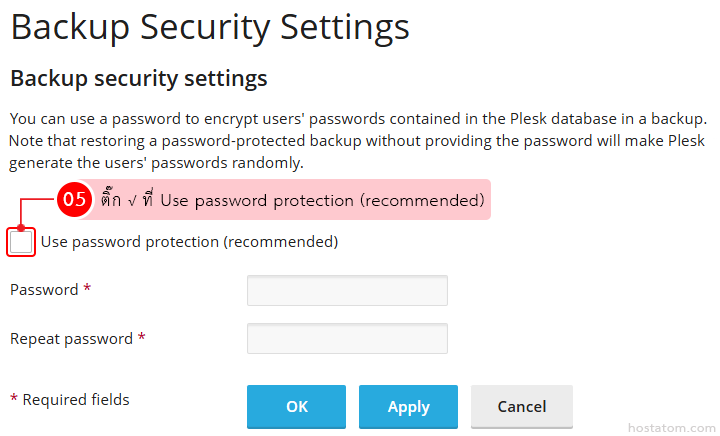720x436 pixels.
Task: Click the red 05 step badge
Action: coord(75,199)
